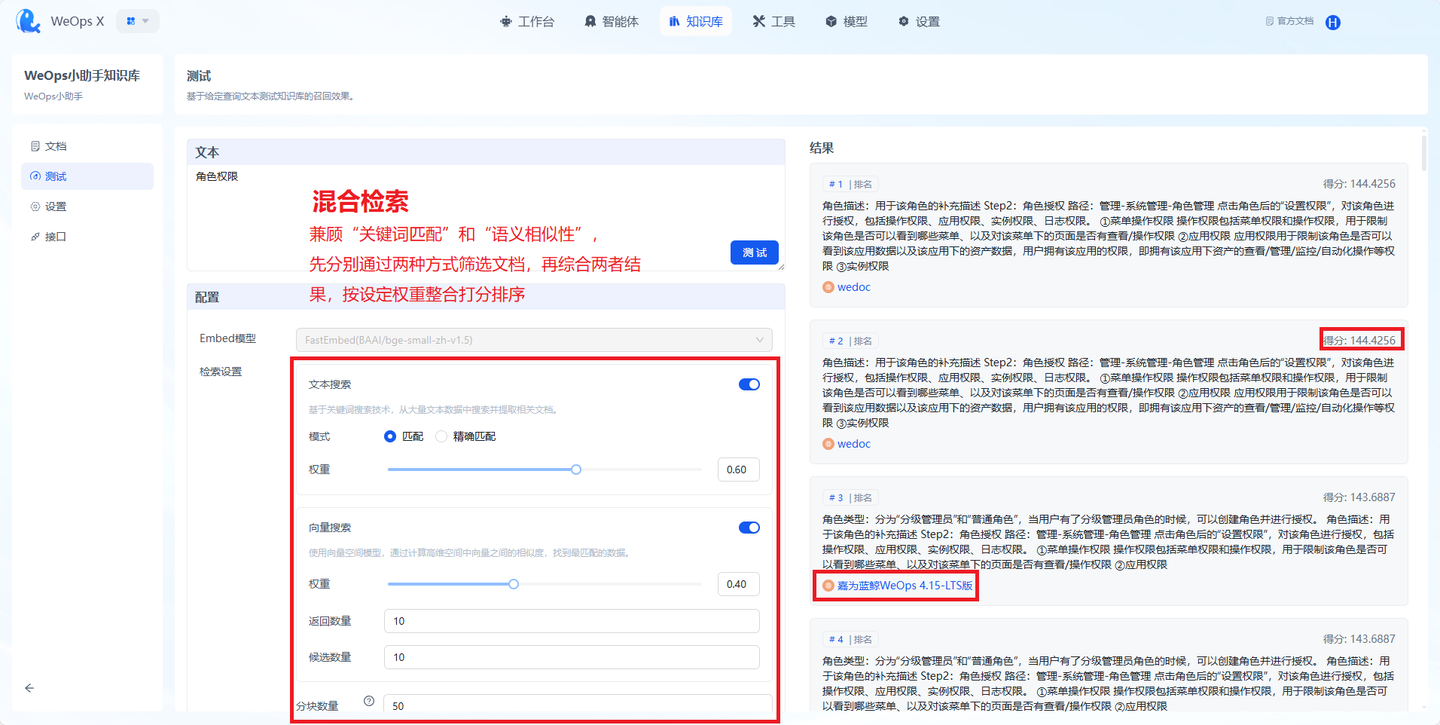This screenshot has height=725, width=1440.
Task: Click the 智能体 robot icon
Action: click(x=591, y=21)
